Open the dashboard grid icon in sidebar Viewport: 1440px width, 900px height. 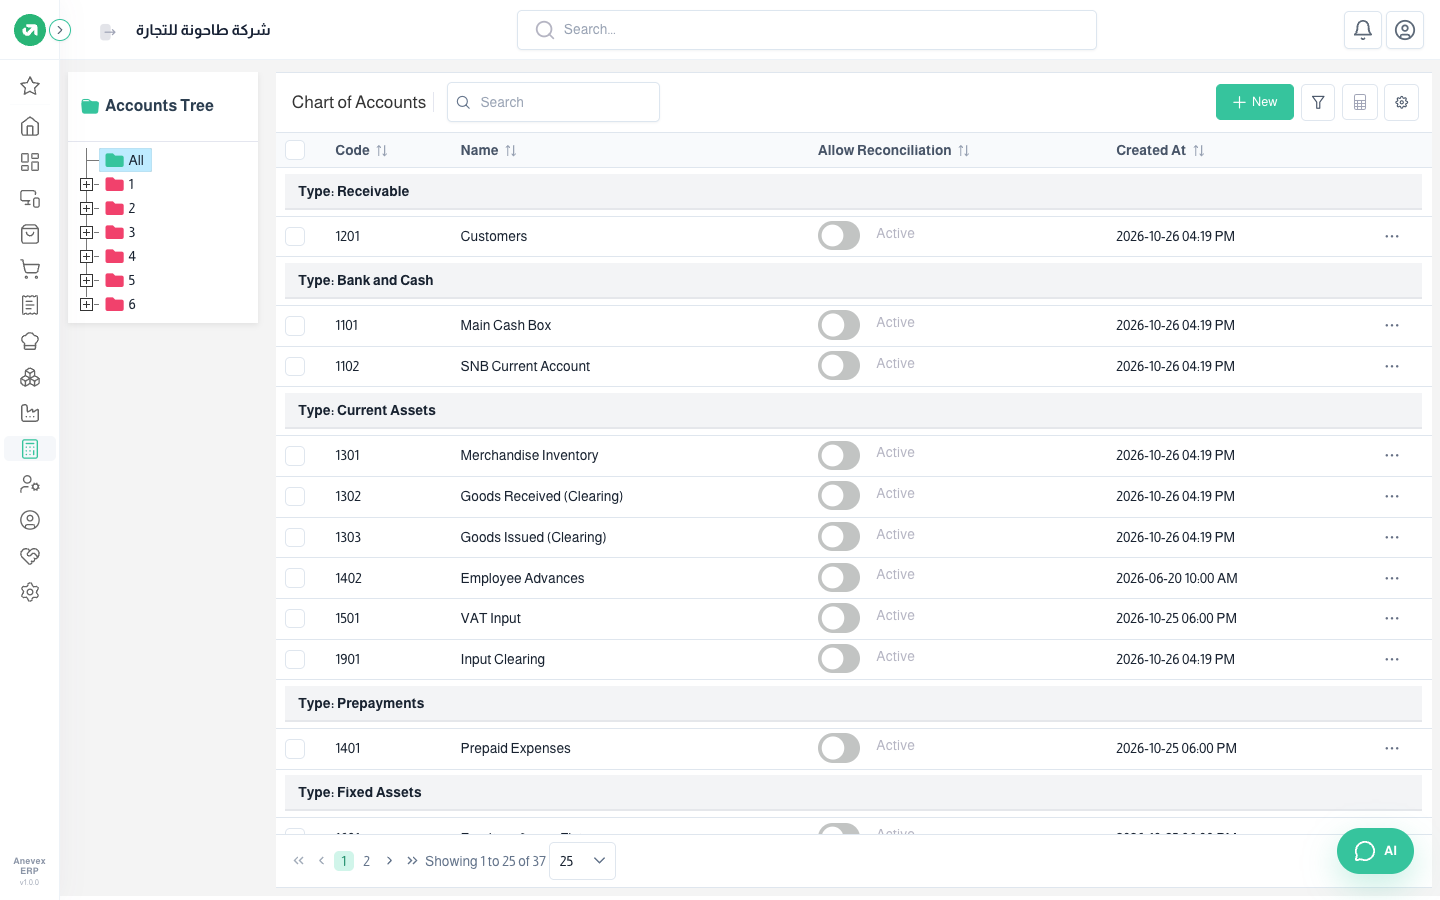pyautogui.click(x=30, y=162)
